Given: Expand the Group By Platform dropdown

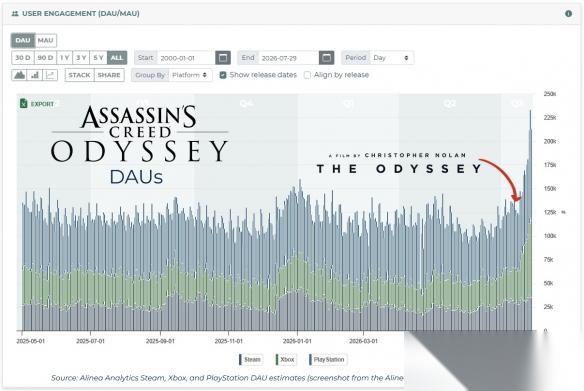Looking at the screenshot, I should (x=190, y=75).
